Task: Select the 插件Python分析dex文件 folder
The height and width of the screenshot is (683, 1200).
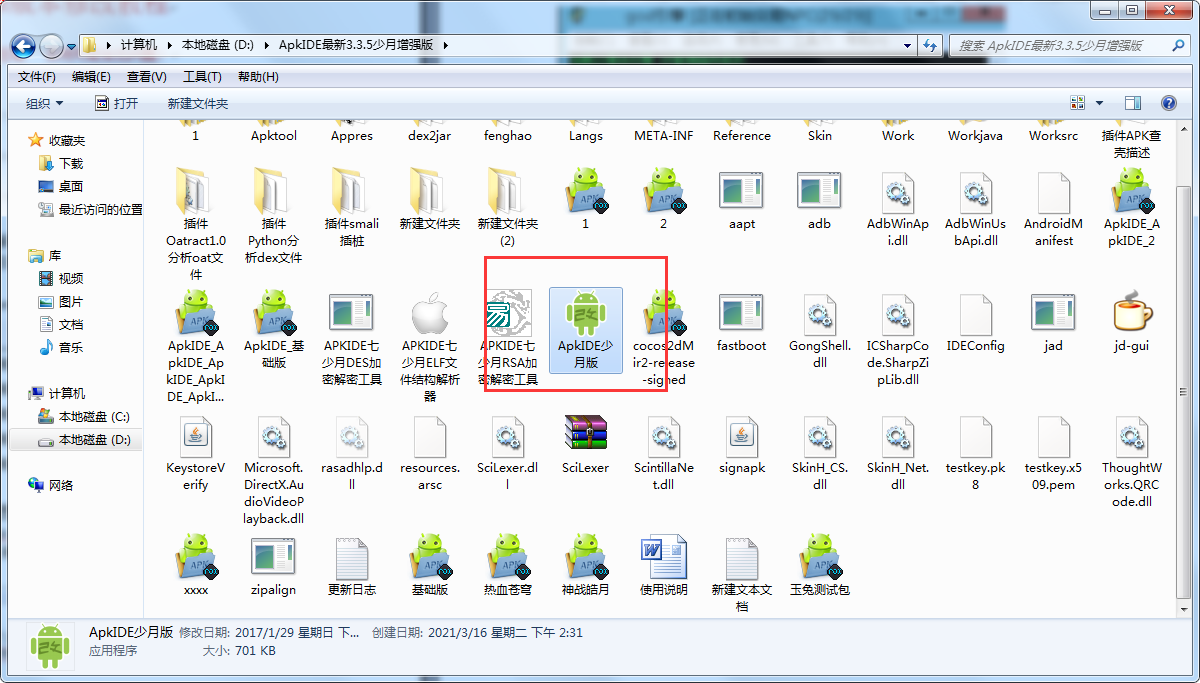Action: (274, 192)
